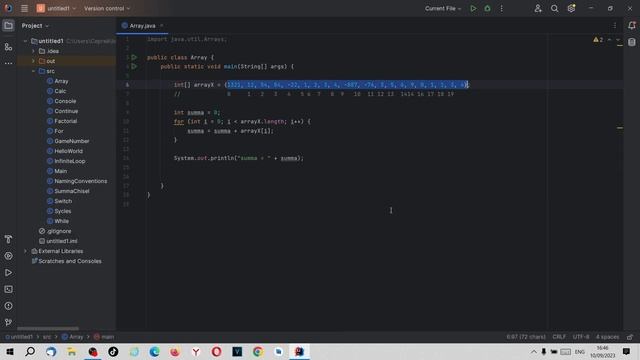
Task: Expand the out folder
Action: [33, 61]
